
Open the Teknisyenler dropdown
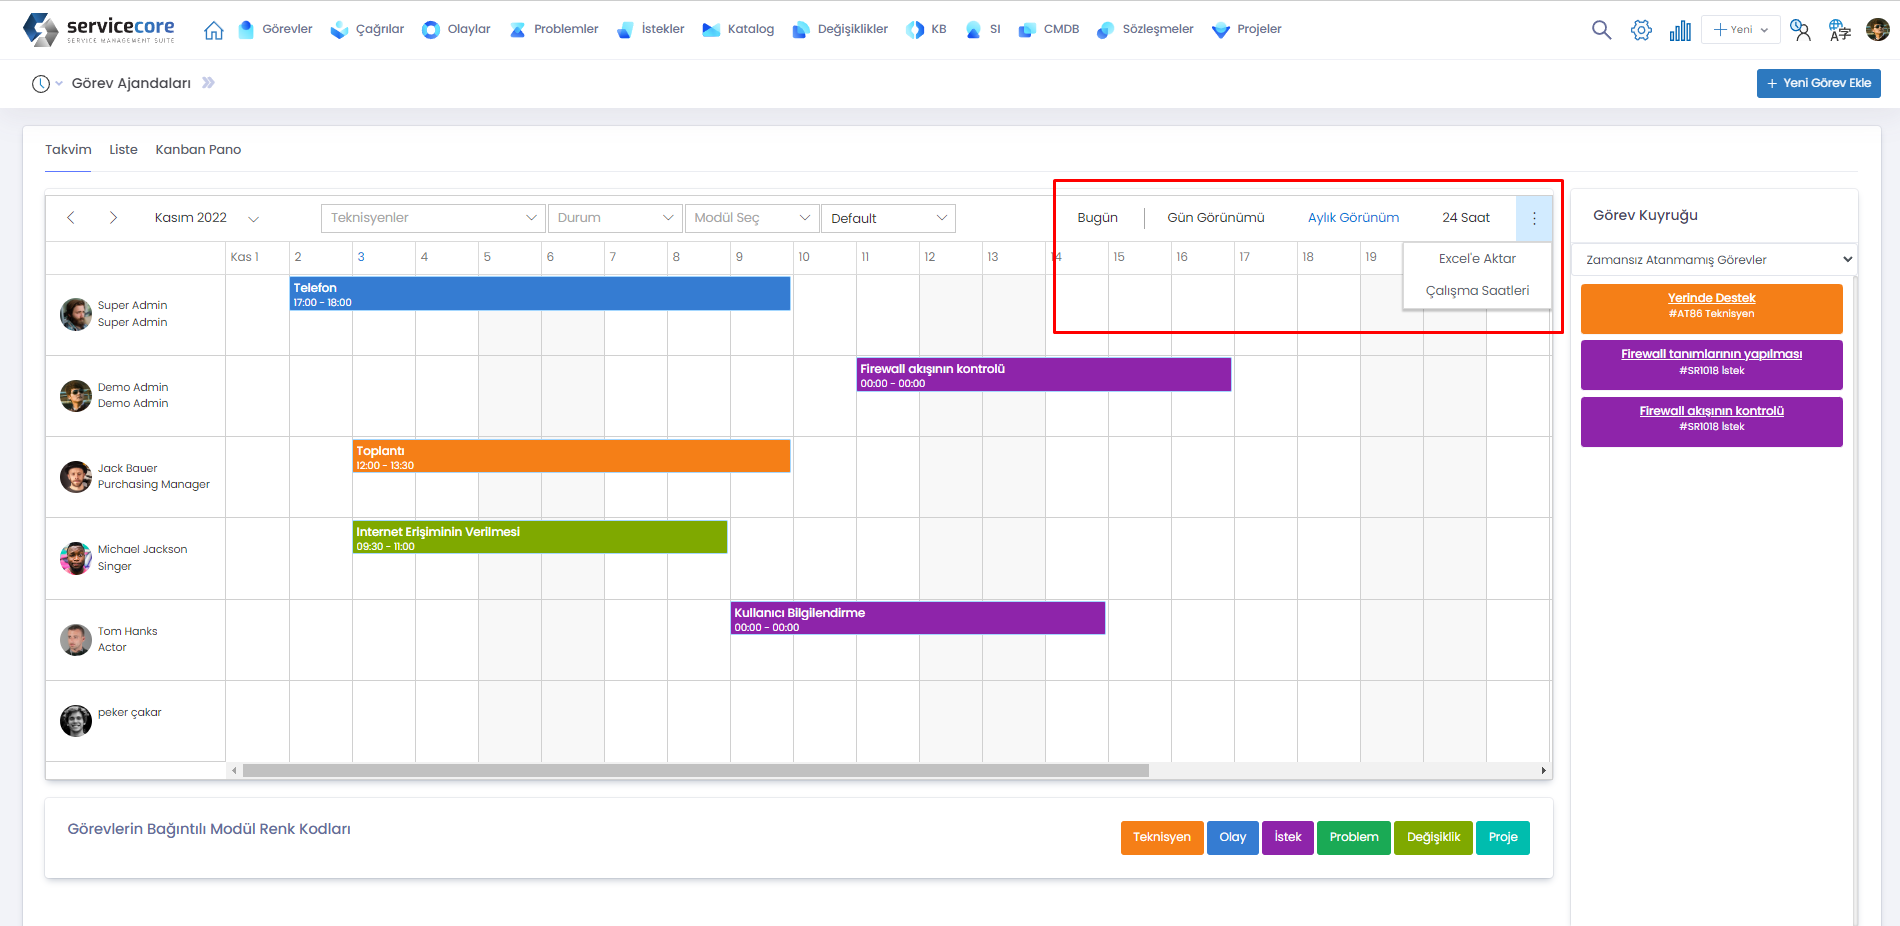pyautogui.click(x=433, y=218)
